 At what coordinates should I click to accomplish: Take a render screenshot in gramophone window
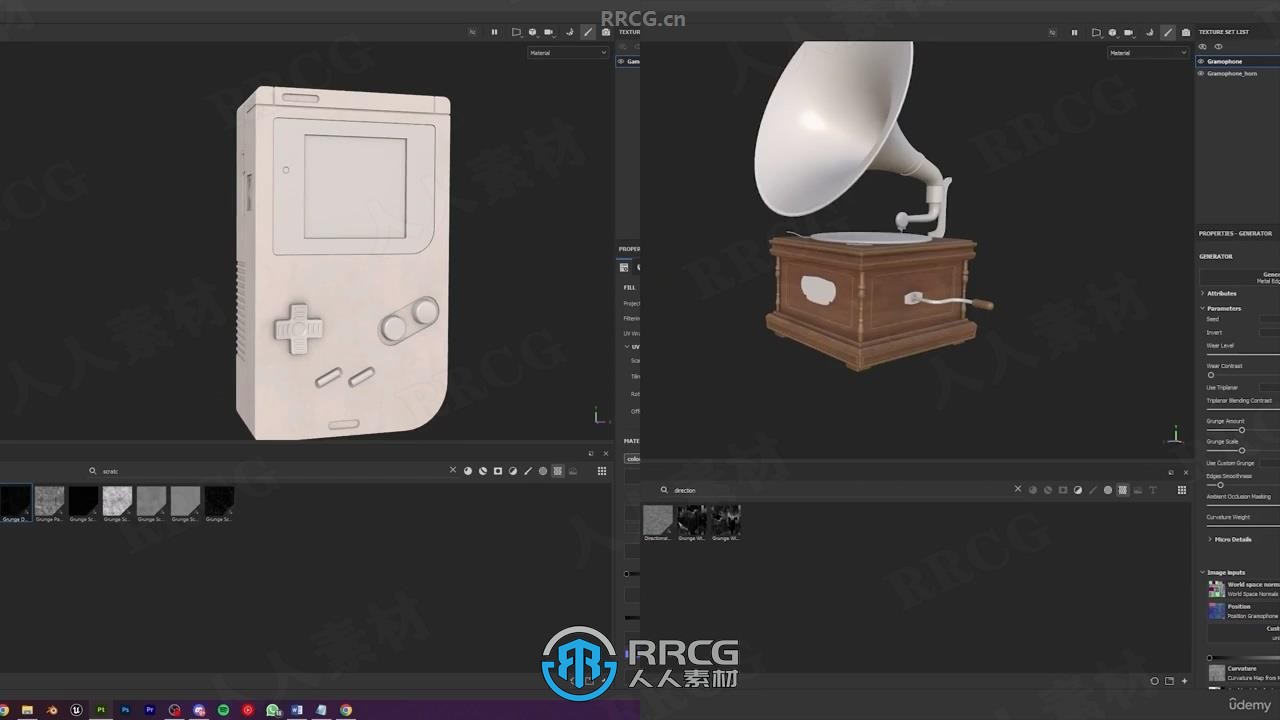[x=1186, y=32]
